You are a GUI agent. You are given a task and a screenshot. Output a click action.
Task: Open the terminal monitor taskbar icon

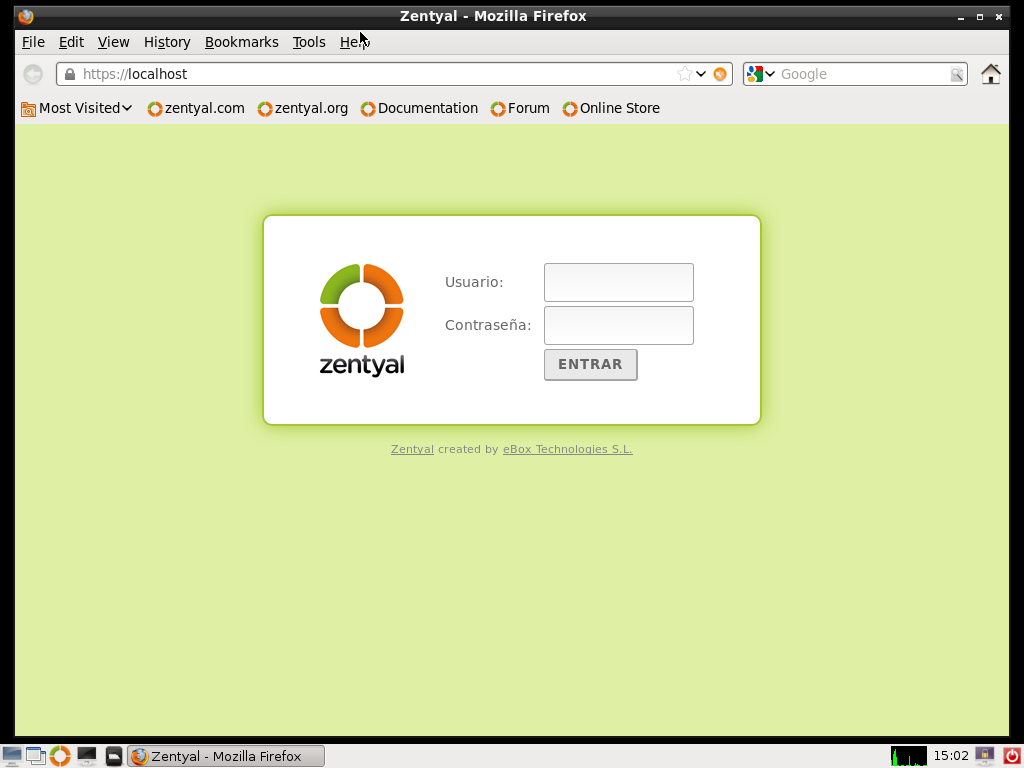pyautogui.click(x=86, y=756)
